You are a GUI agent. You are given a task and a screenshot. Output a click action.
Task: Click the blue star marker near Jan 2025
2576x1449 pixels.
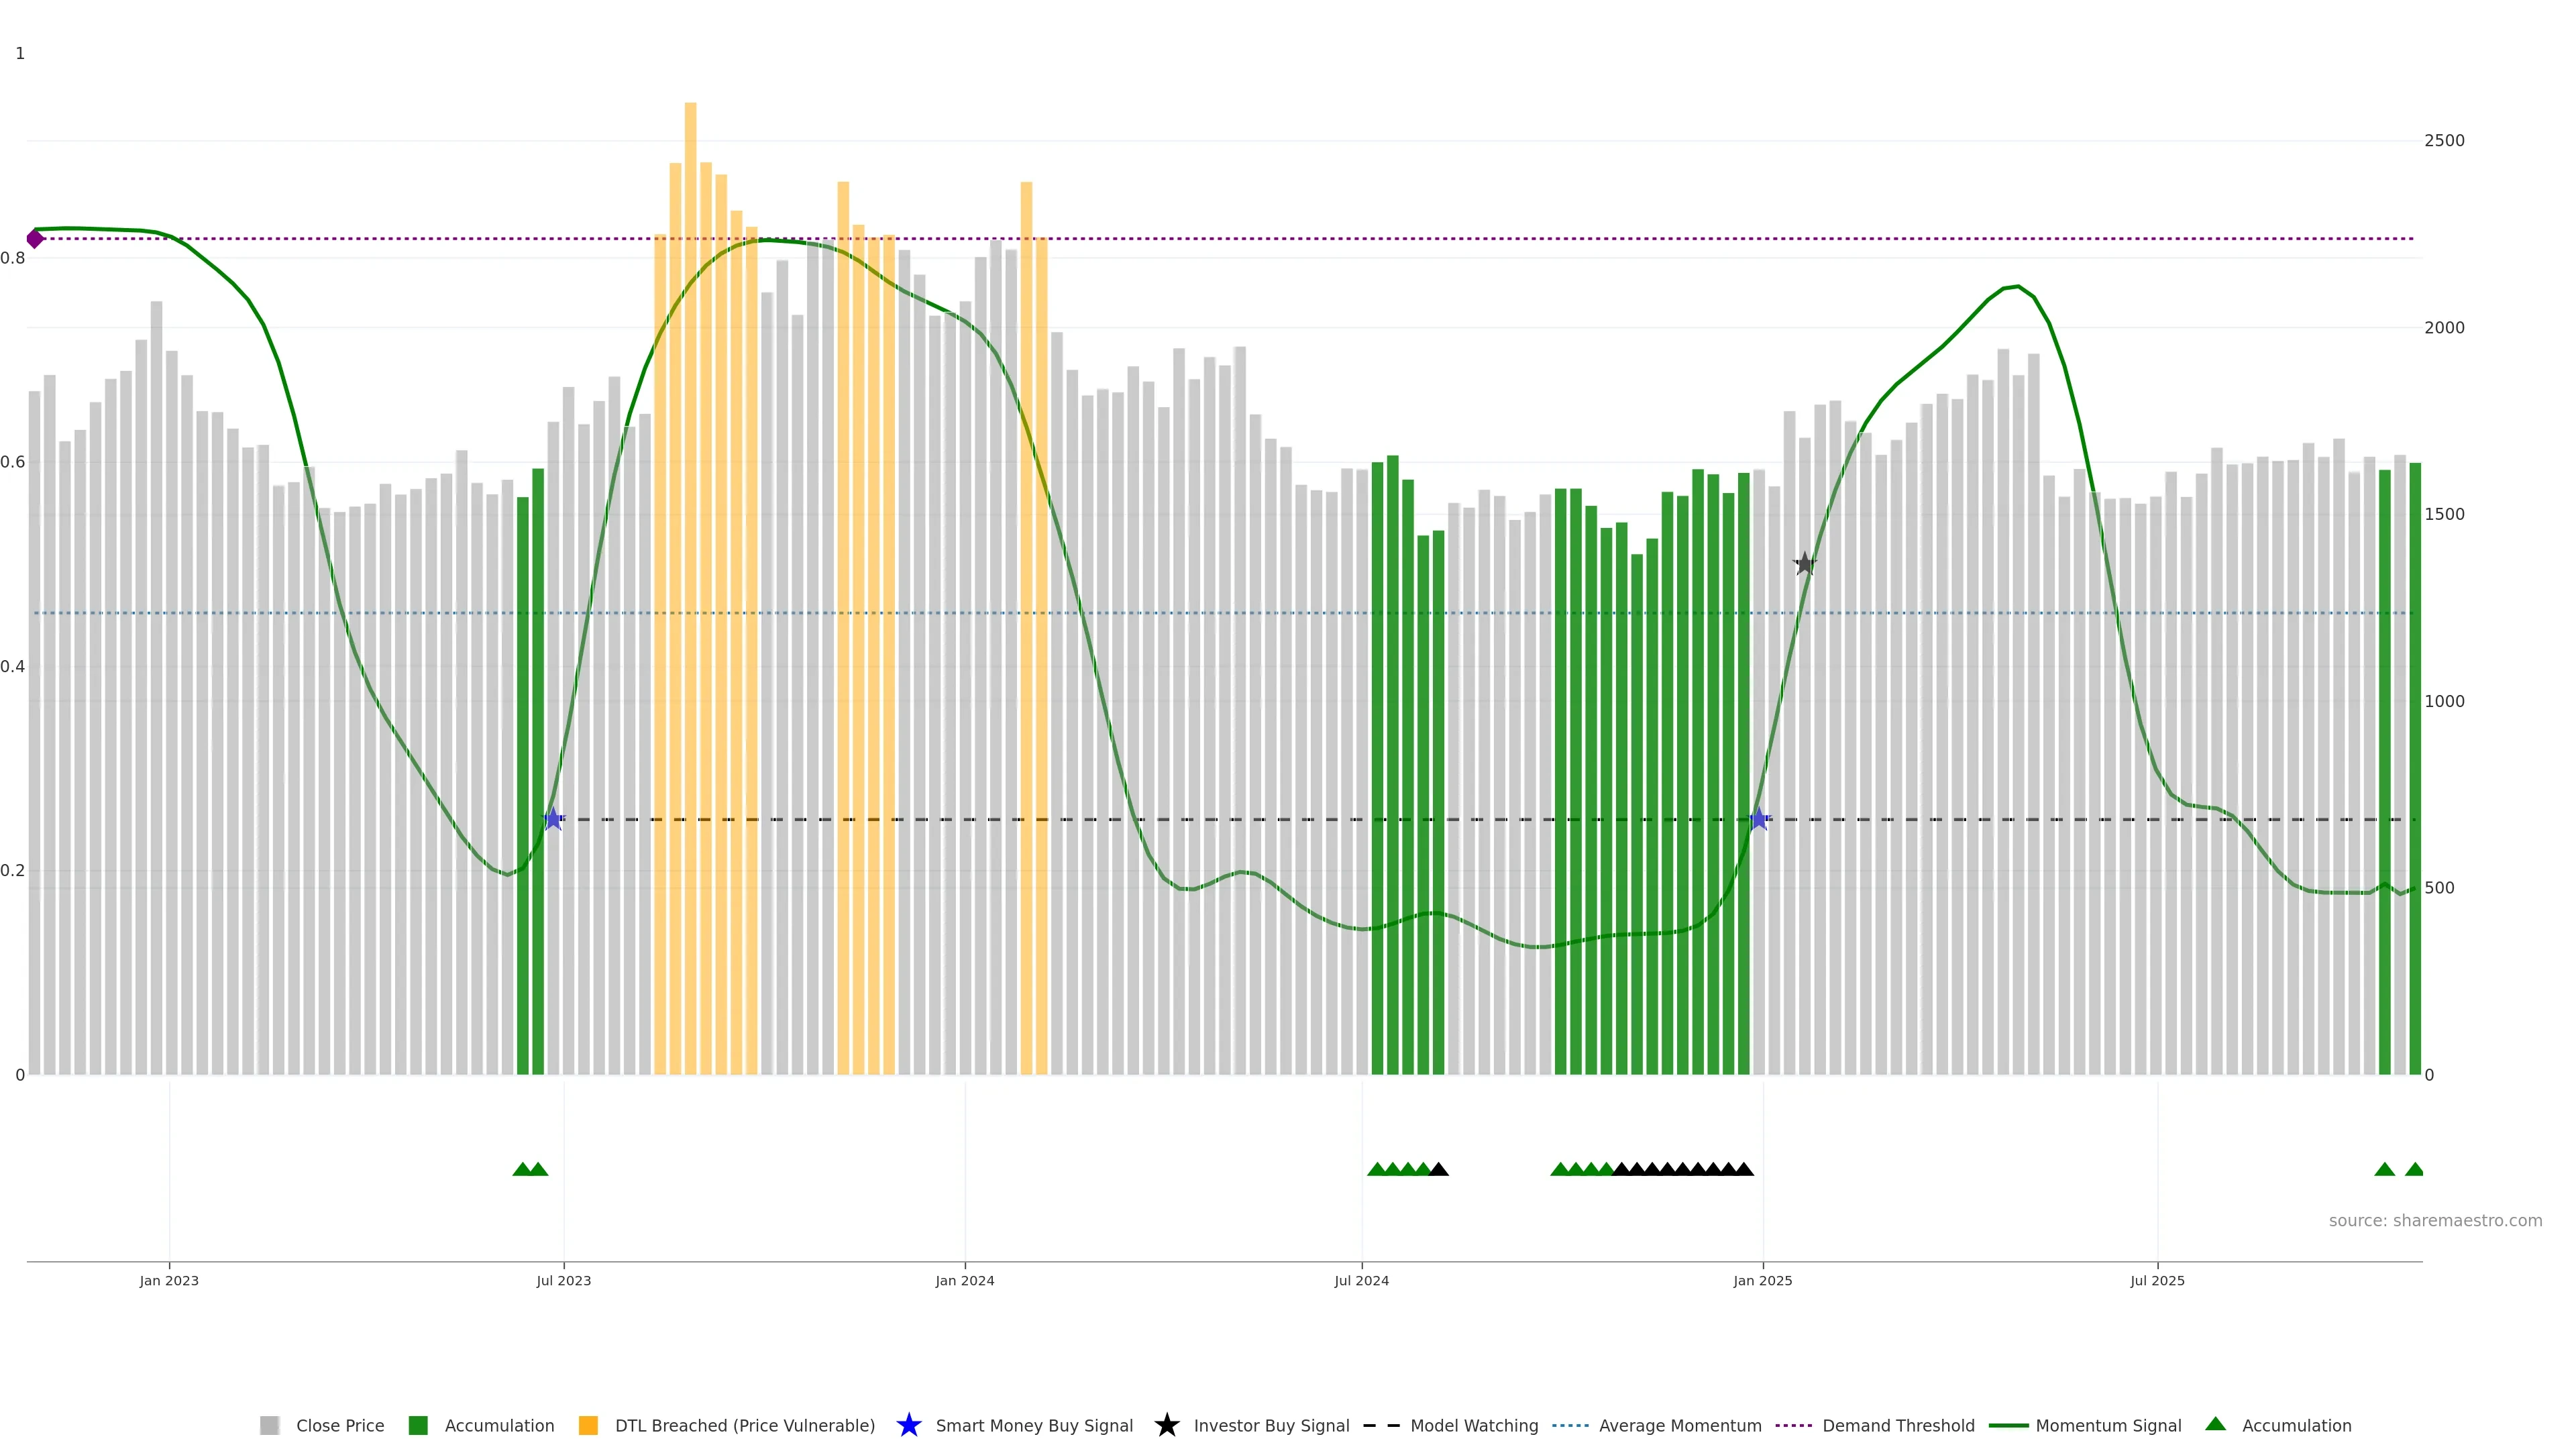(1759, 819)
